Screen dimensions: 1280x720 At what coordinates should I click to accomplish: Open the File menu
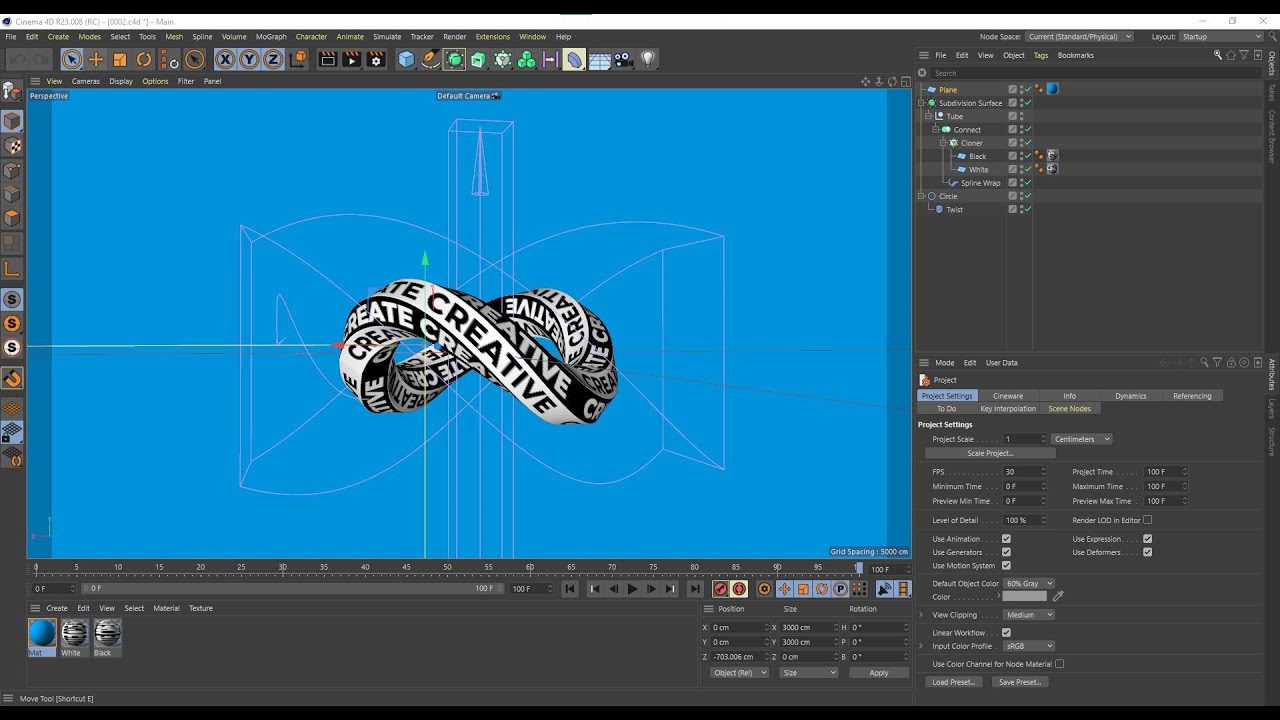tap(11, 37)
